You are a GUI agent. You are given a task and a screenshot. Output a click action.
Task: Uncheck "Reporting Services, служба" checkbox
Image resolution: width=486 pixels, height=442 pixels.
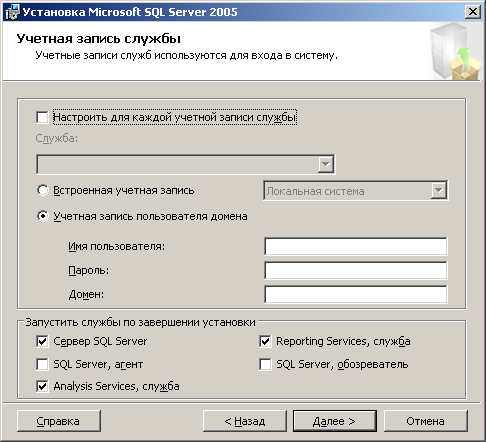[265, 342]
